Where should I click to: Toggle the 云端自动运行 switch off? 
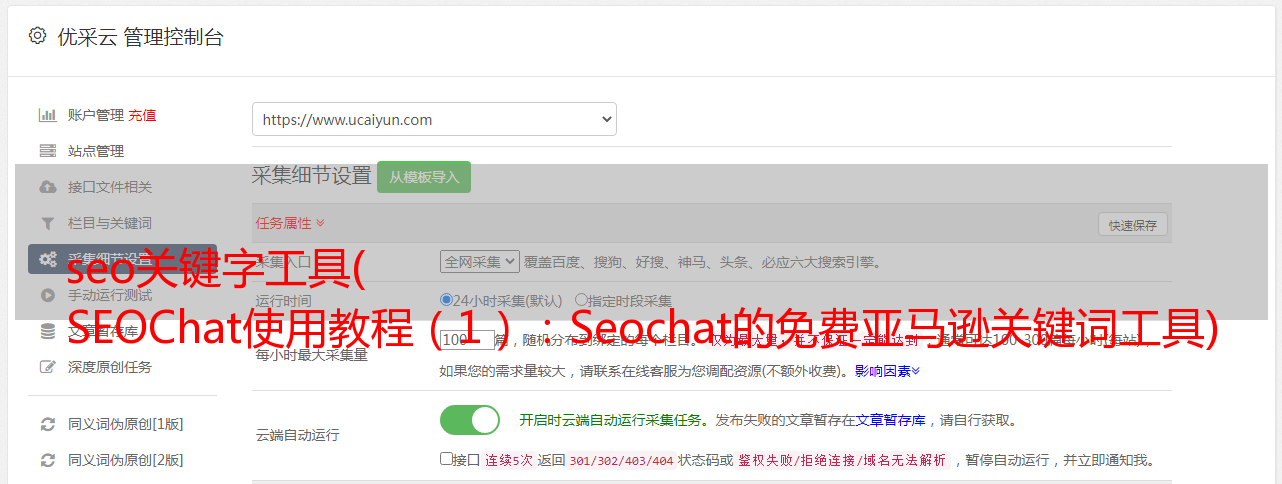[469, 420]
